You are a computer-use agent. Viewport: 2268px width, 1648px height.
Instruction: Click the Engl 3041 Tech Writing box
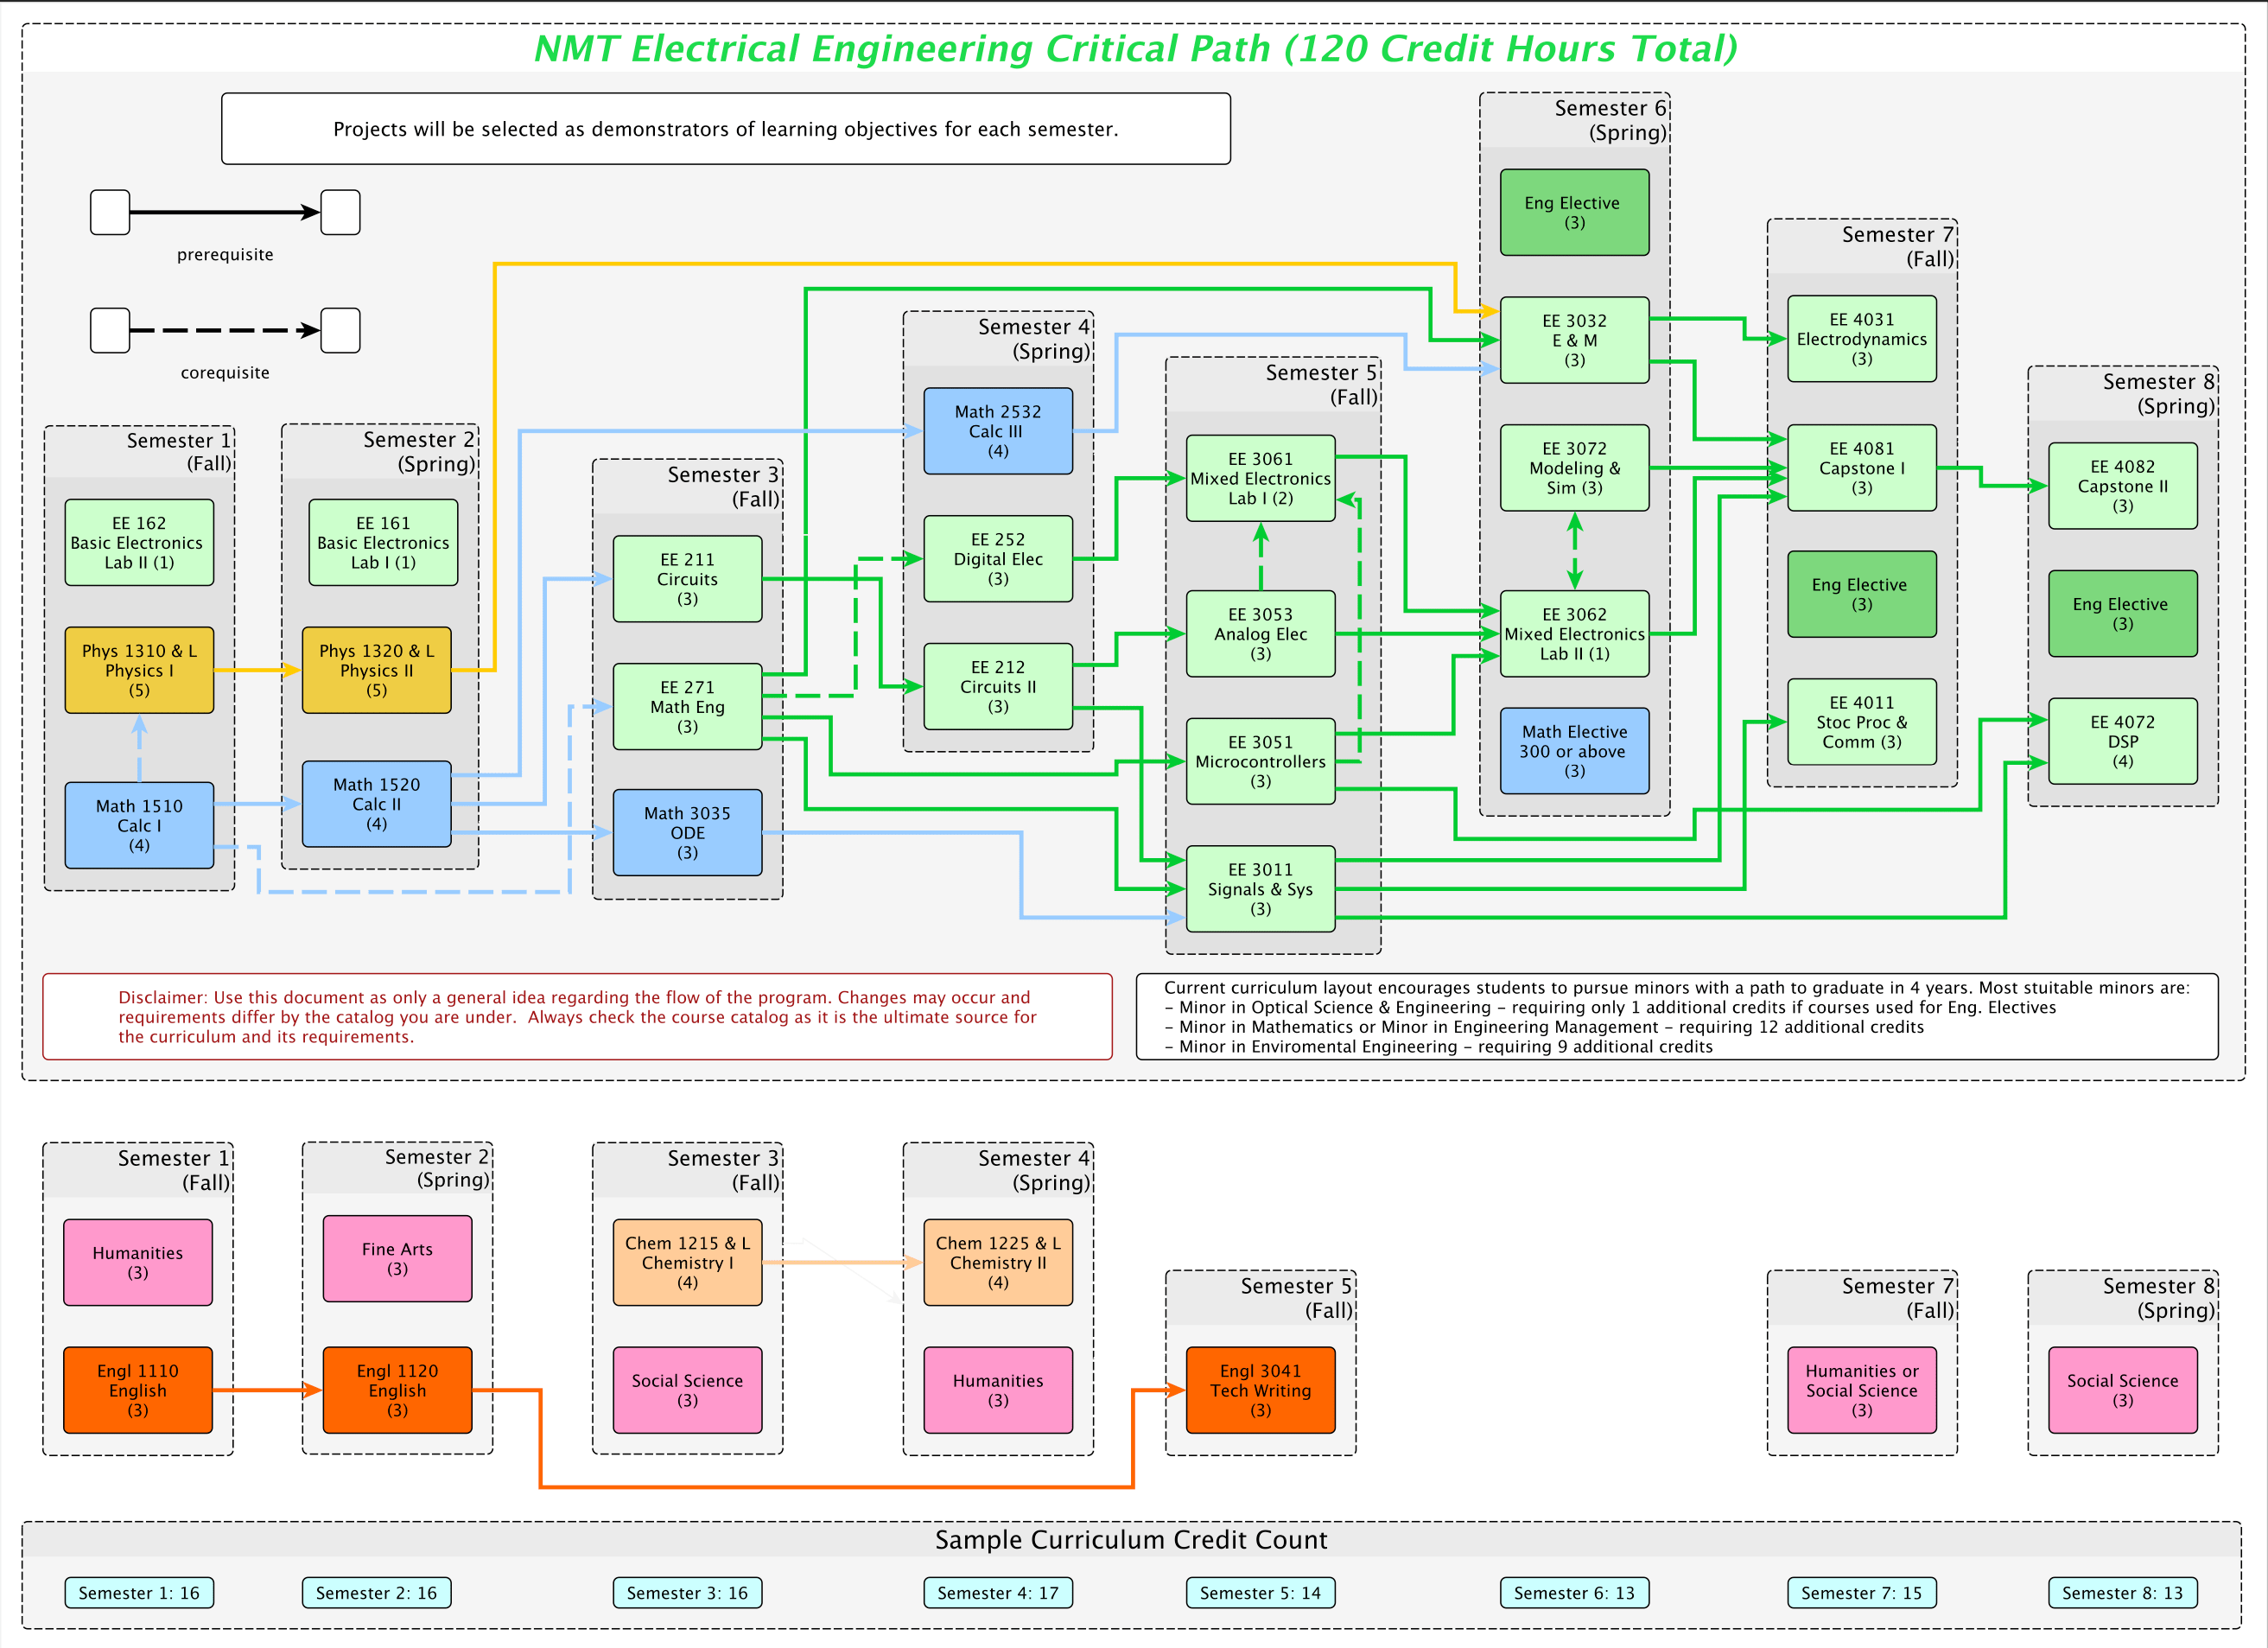[1260, 1390]
